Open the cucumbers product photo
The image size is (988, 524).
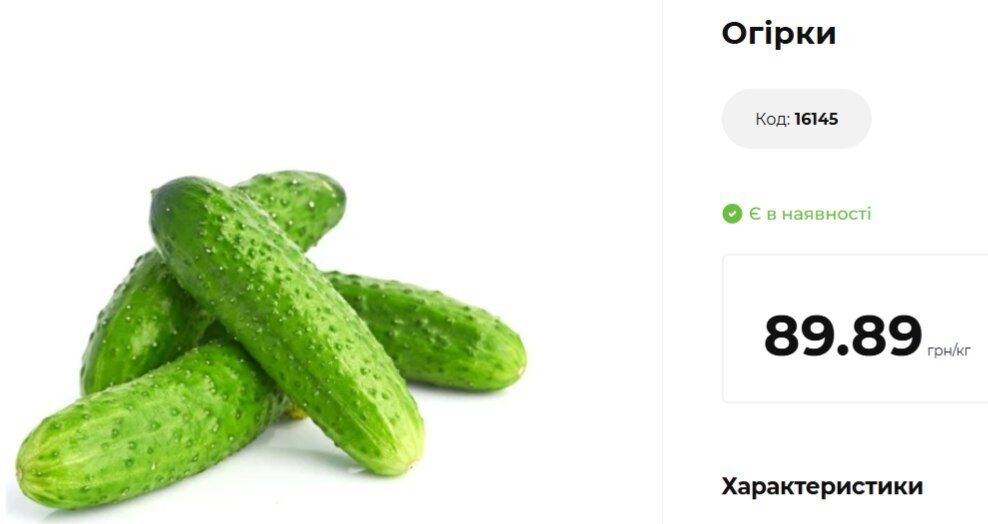click(x=272, y=340)
